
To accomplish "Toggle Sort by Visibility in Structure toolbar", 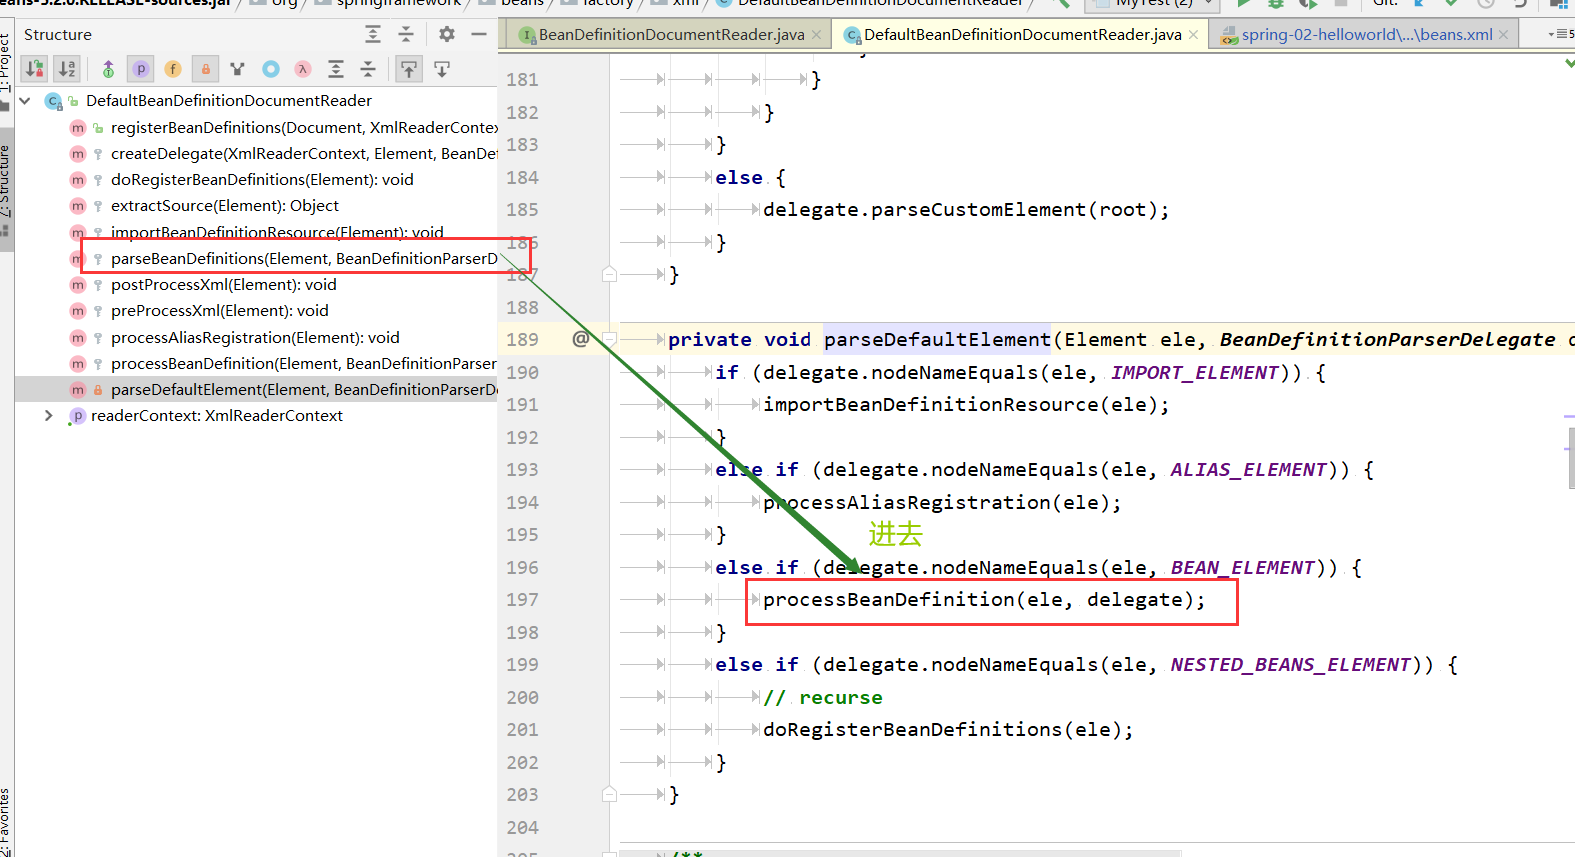I will click(35, 69).
